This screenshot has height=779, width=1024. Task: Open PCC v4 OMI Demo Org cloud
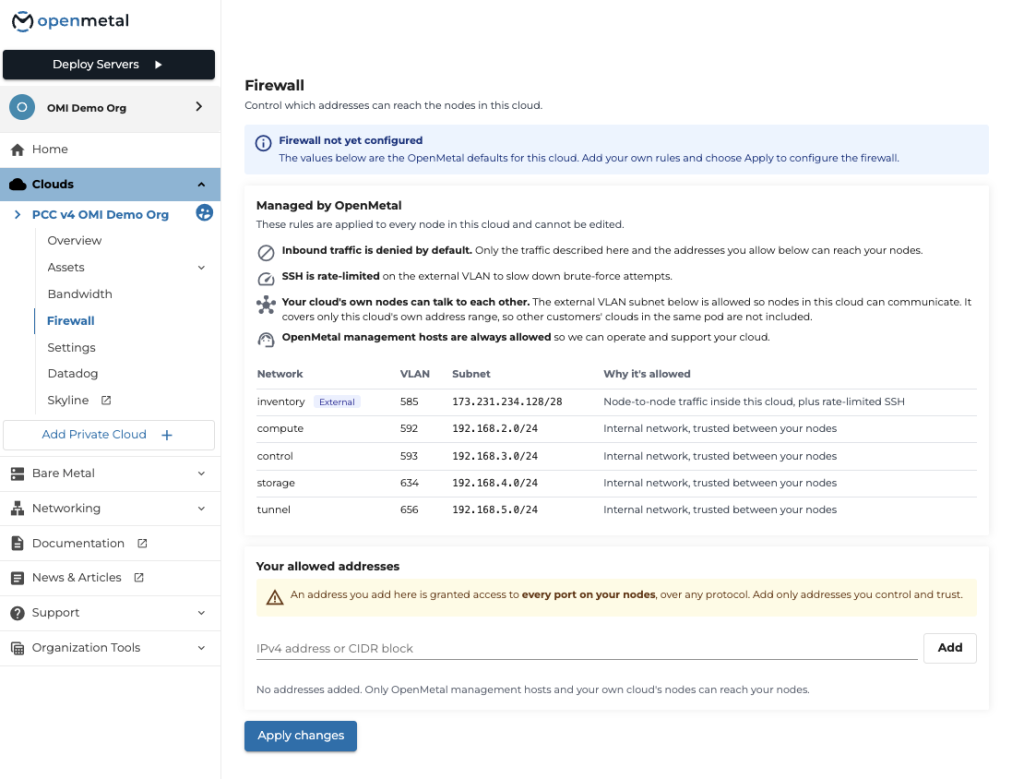click(x=101, y=214)
